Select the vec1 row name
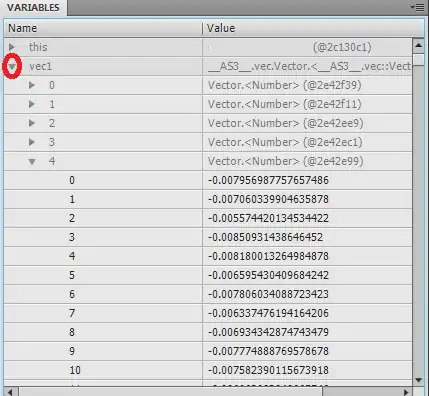Image resolution: width=429 pixels, height=396 pixels. (x=41, y=66)
